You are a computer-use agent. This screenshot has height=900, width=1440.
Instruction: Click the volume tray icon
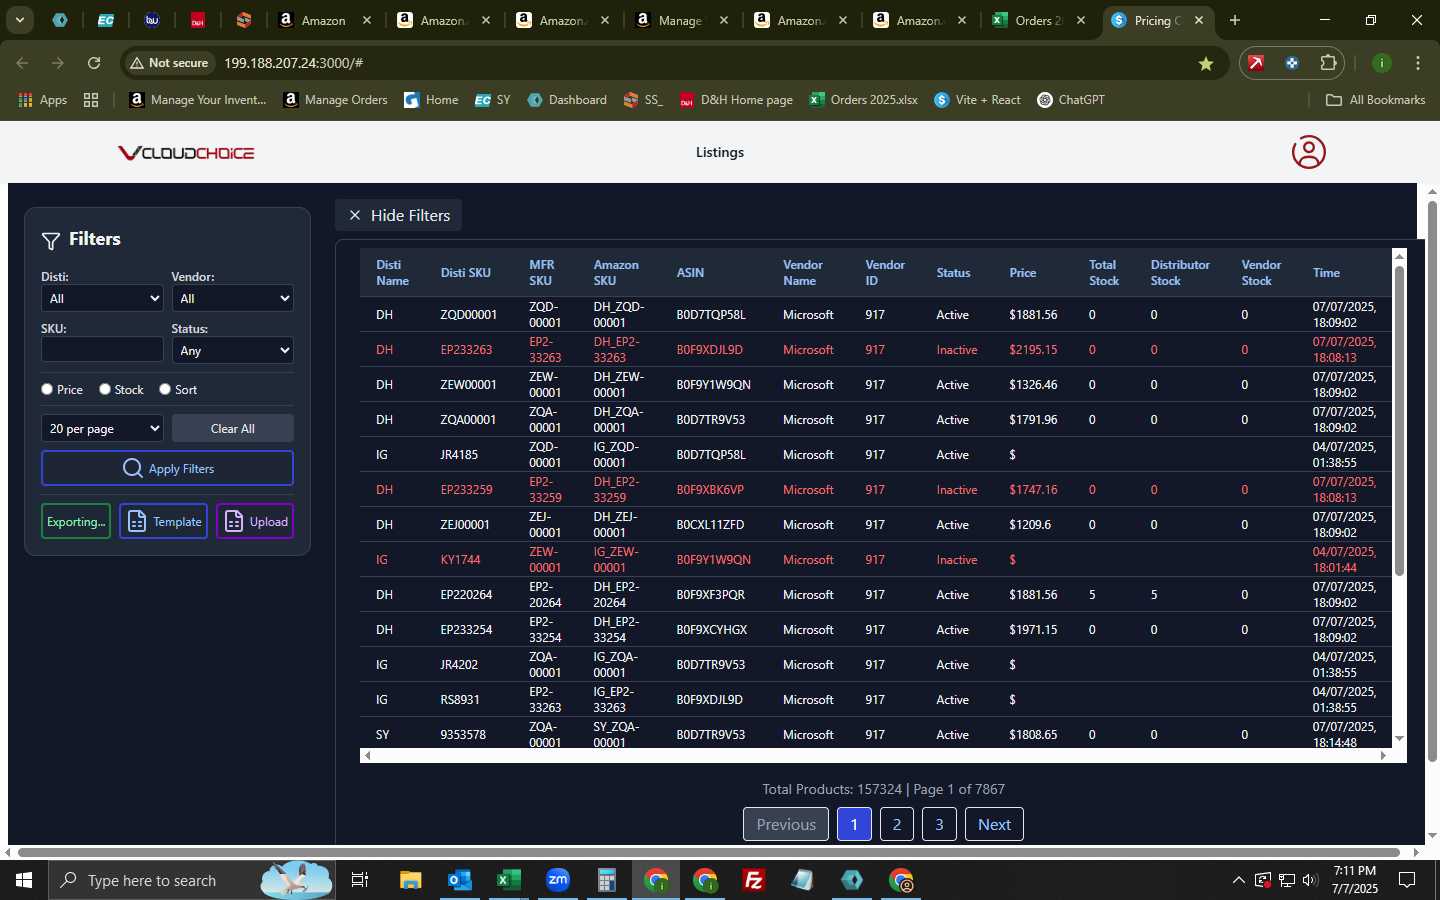[x=1310, y=880]
